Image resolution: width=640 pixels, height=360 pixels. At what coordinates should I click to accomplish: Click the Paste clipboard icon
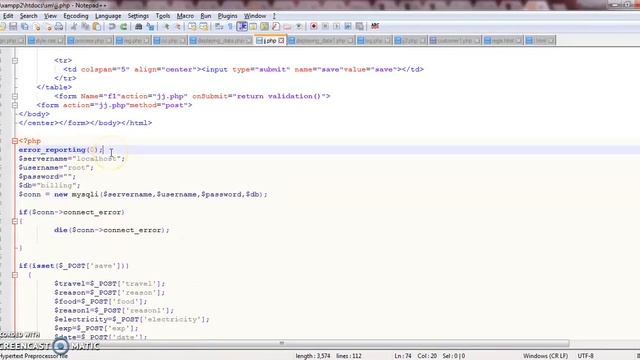click(97, 27)
